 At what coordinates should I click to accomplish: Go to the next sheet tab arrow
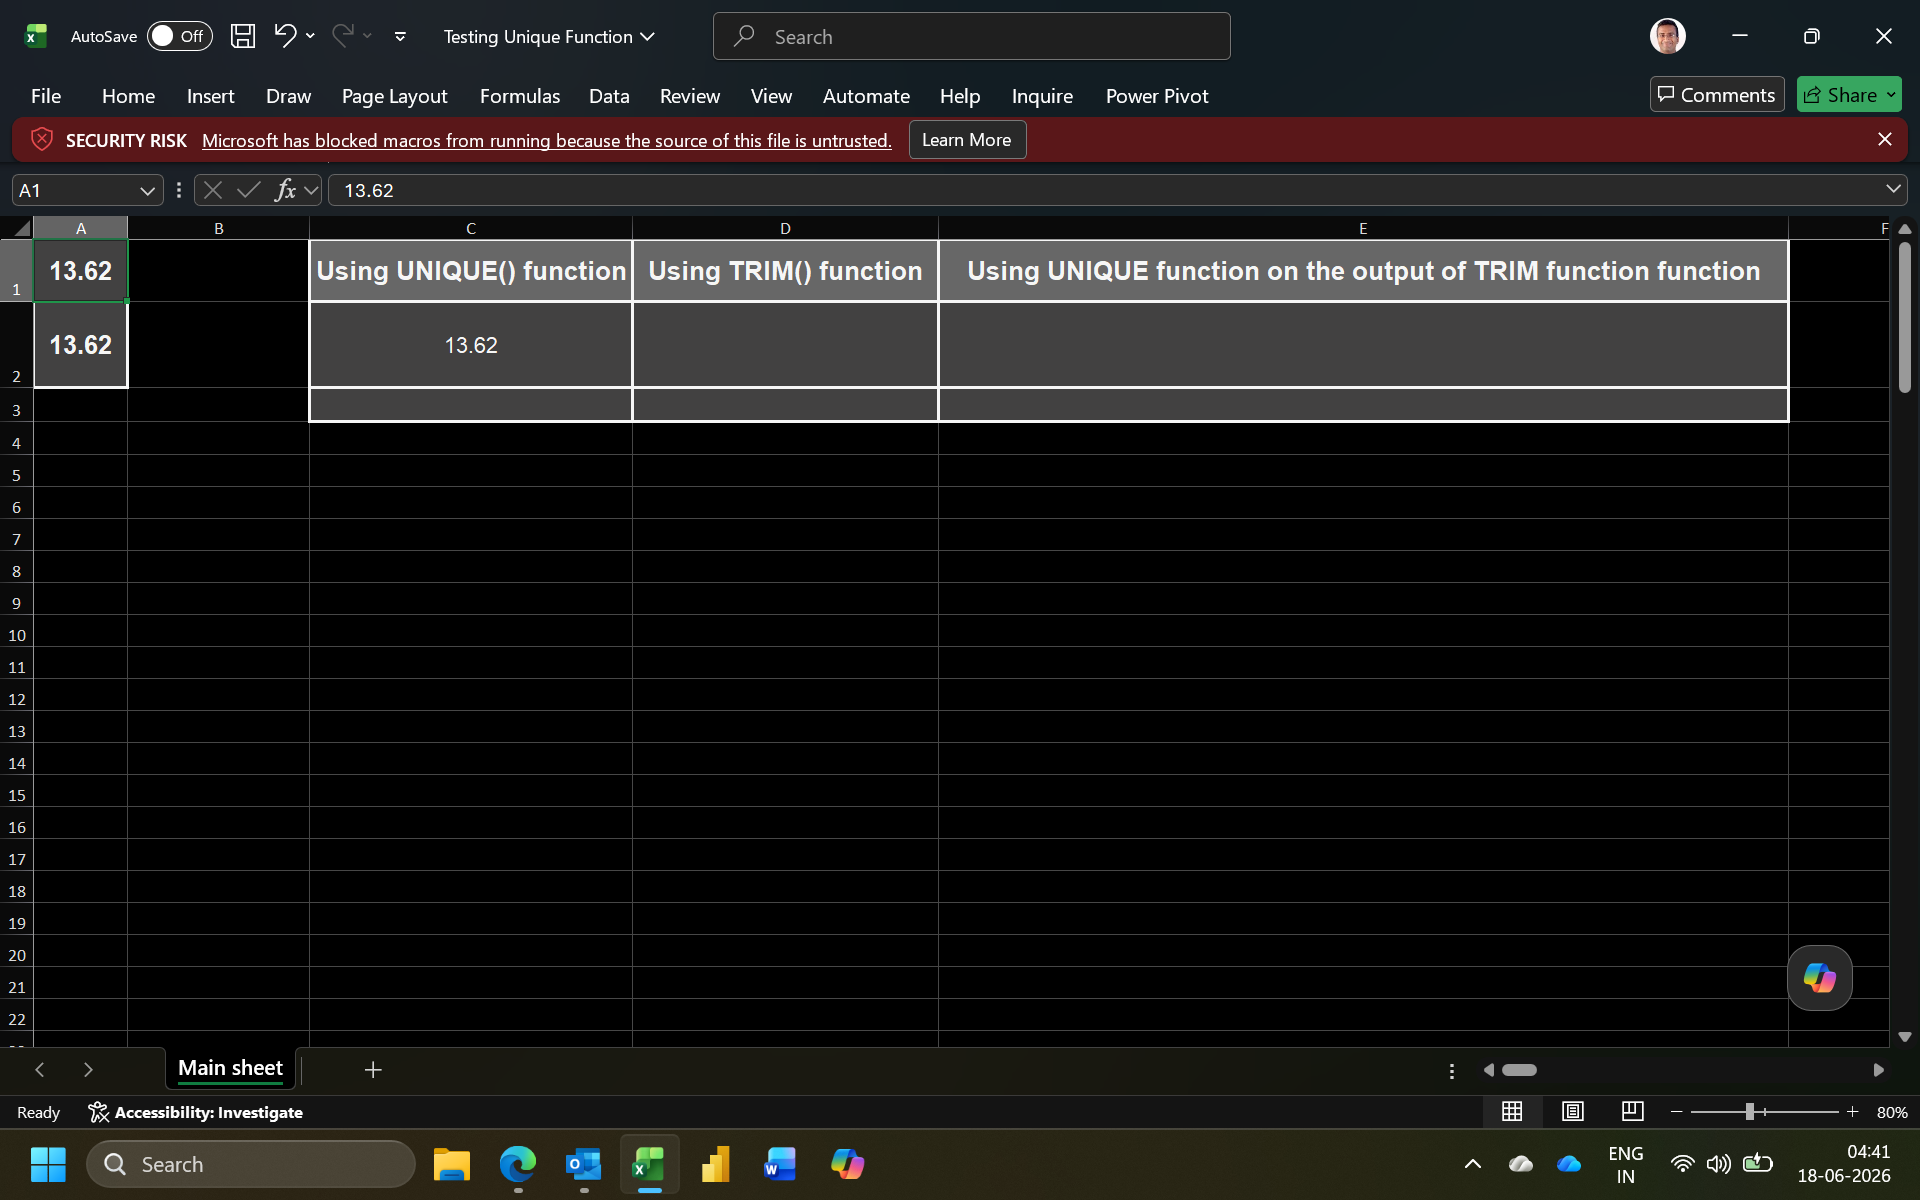pyautogui.click(x=88, y=1069)
